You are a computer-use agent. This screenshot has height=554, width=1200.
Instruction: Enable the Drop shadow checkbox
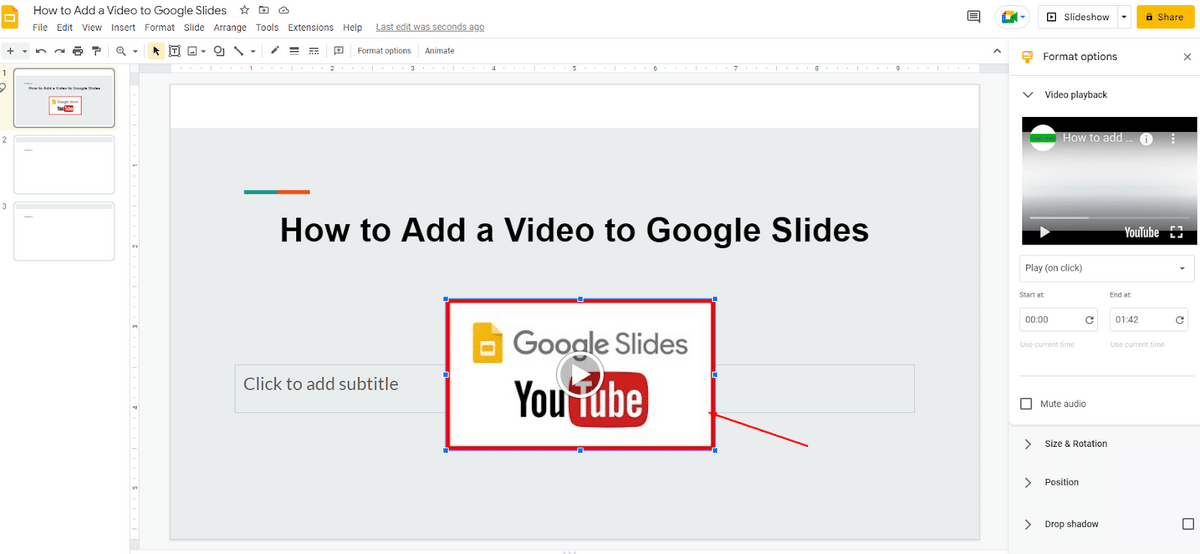click(1188, 524)
